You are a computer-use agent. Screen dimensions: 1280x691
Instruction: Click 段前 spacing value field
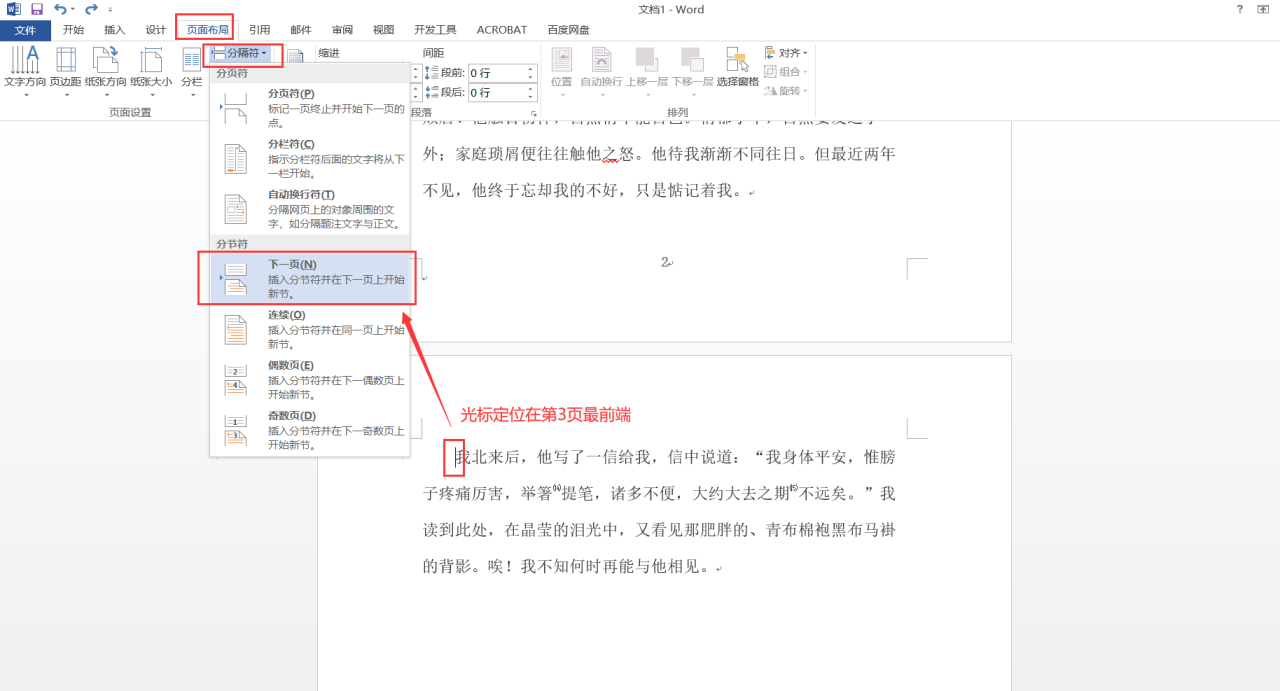pyautogui.click(x=496, y=73)
